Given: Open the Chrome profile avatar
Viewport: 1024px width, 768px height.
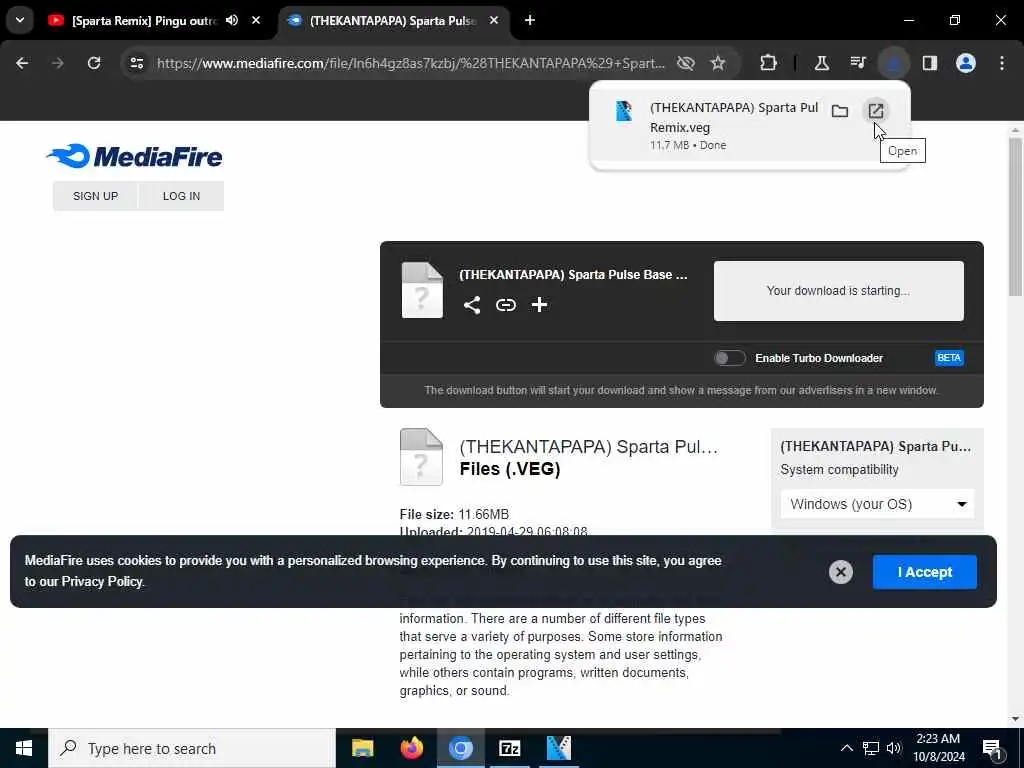Looking at the screenshot, I should pos(965,63).
